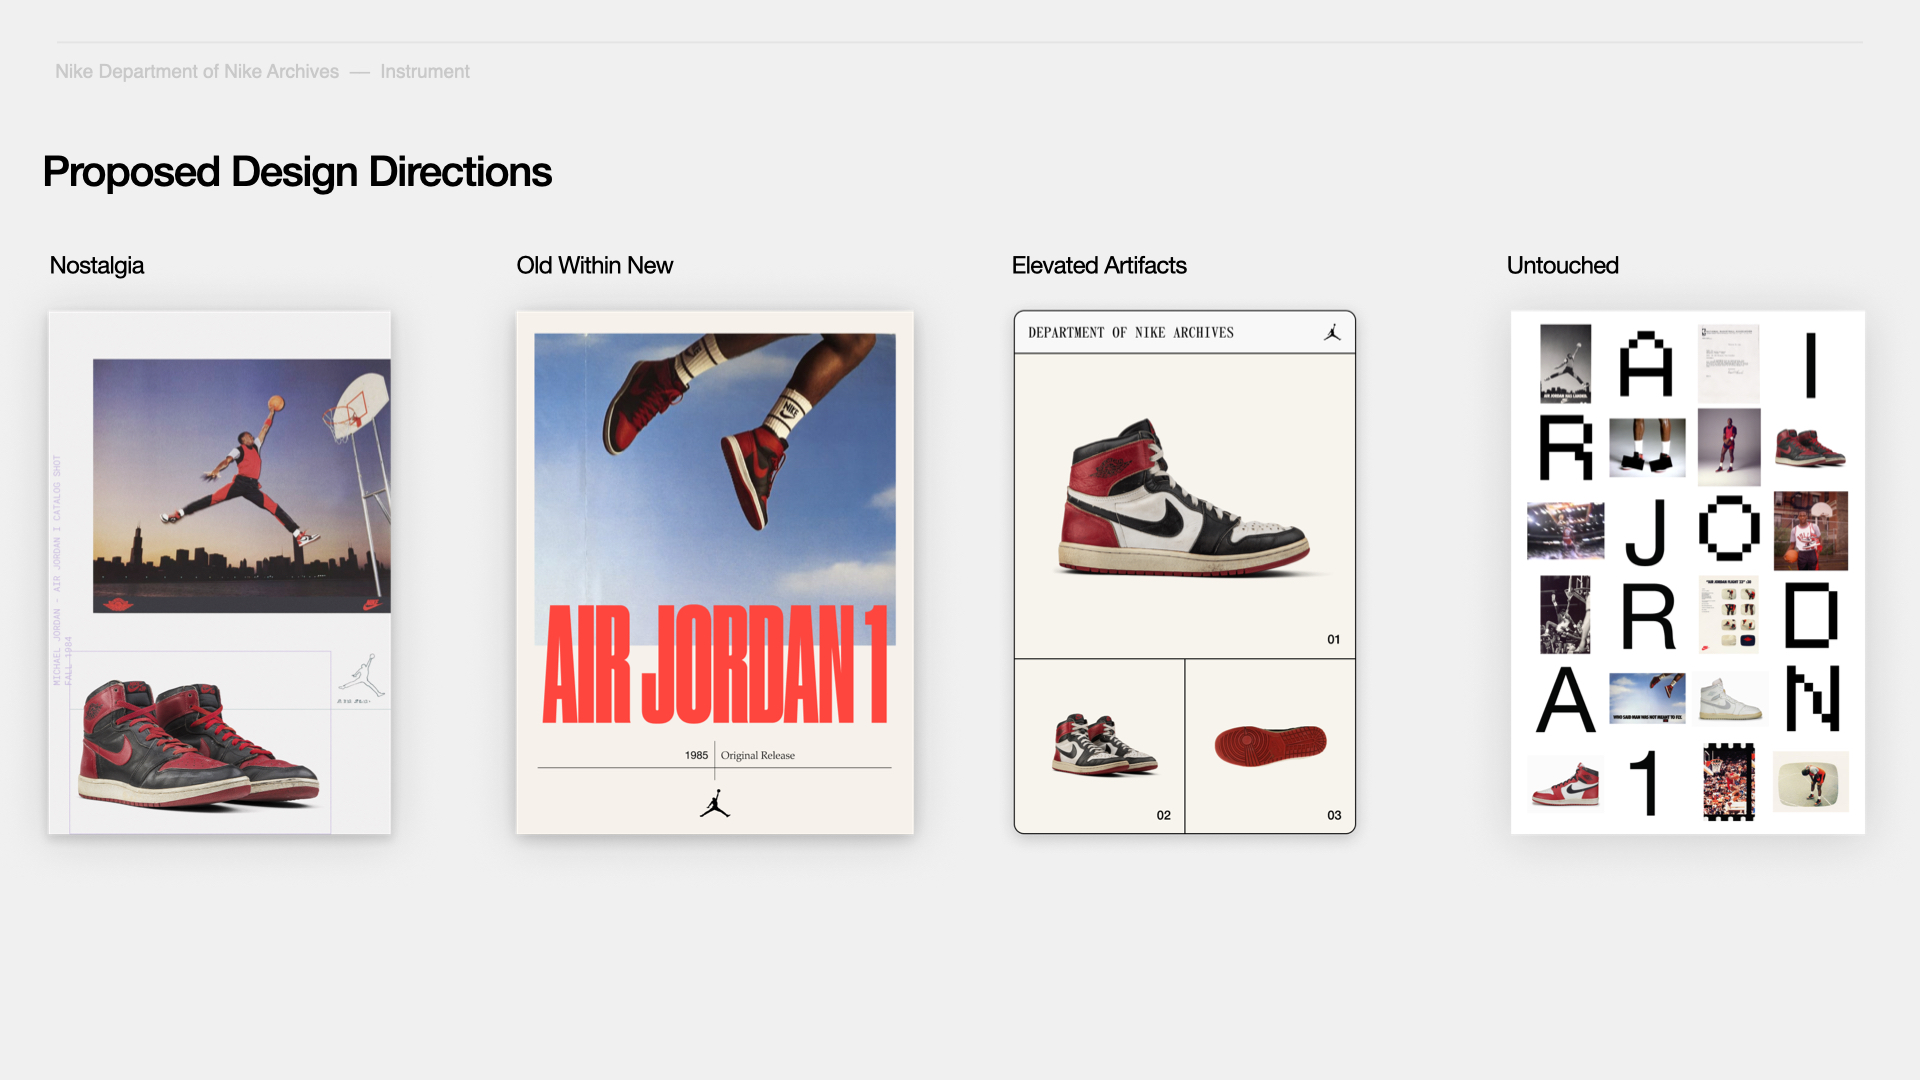Open the Old Within New poster
Image resolution: width=1920 pixels, height=1080 pixels.
[715, 572]
